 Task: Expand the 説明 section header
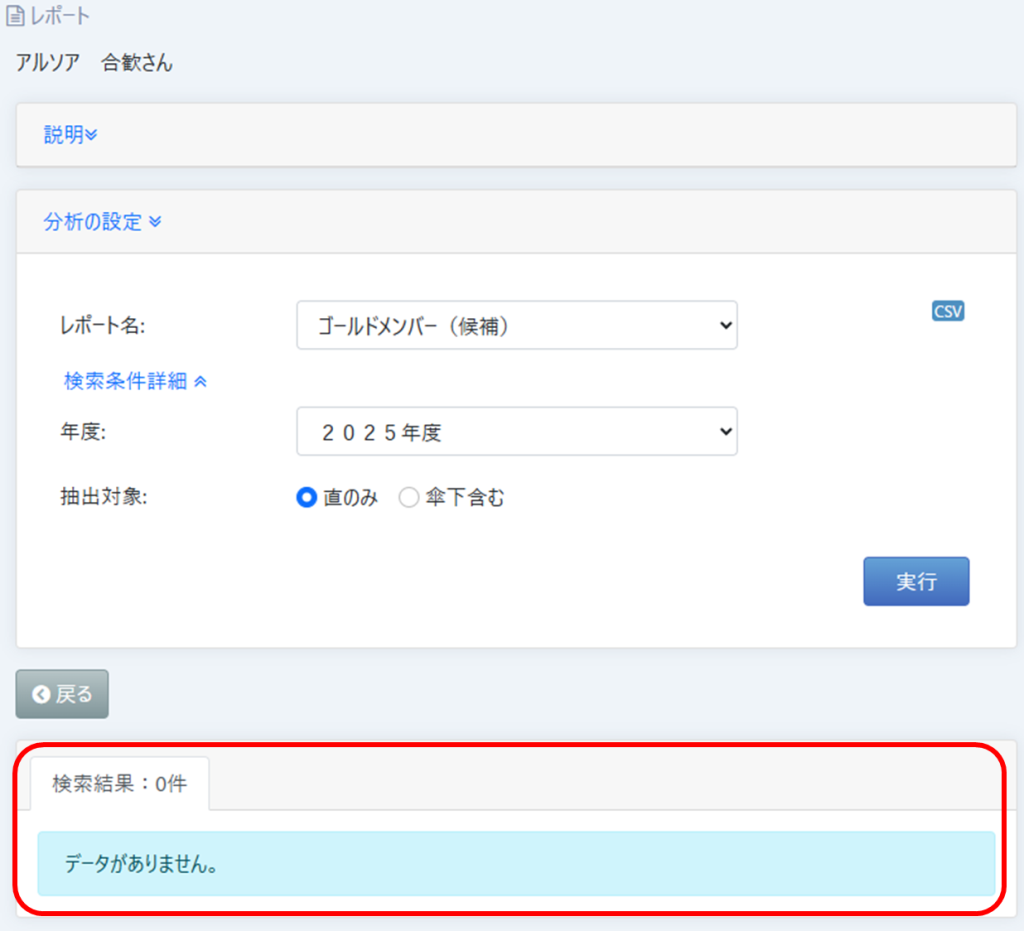click(64, 135)
